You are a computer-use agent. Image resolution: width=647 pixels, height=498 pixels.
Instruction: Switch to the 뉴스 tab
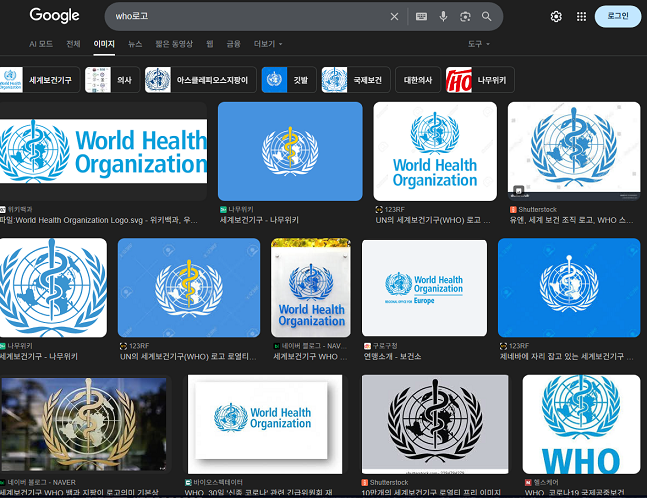135,44
